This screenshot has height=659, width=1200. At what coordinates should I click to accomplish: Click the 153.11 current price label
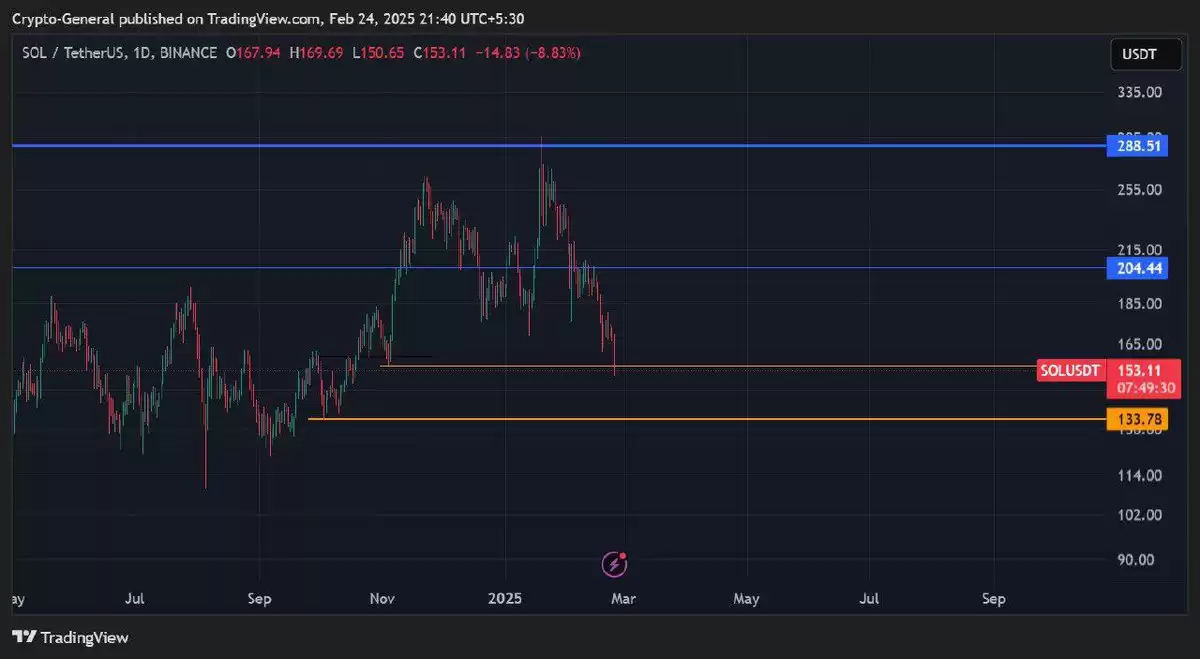1144,370
